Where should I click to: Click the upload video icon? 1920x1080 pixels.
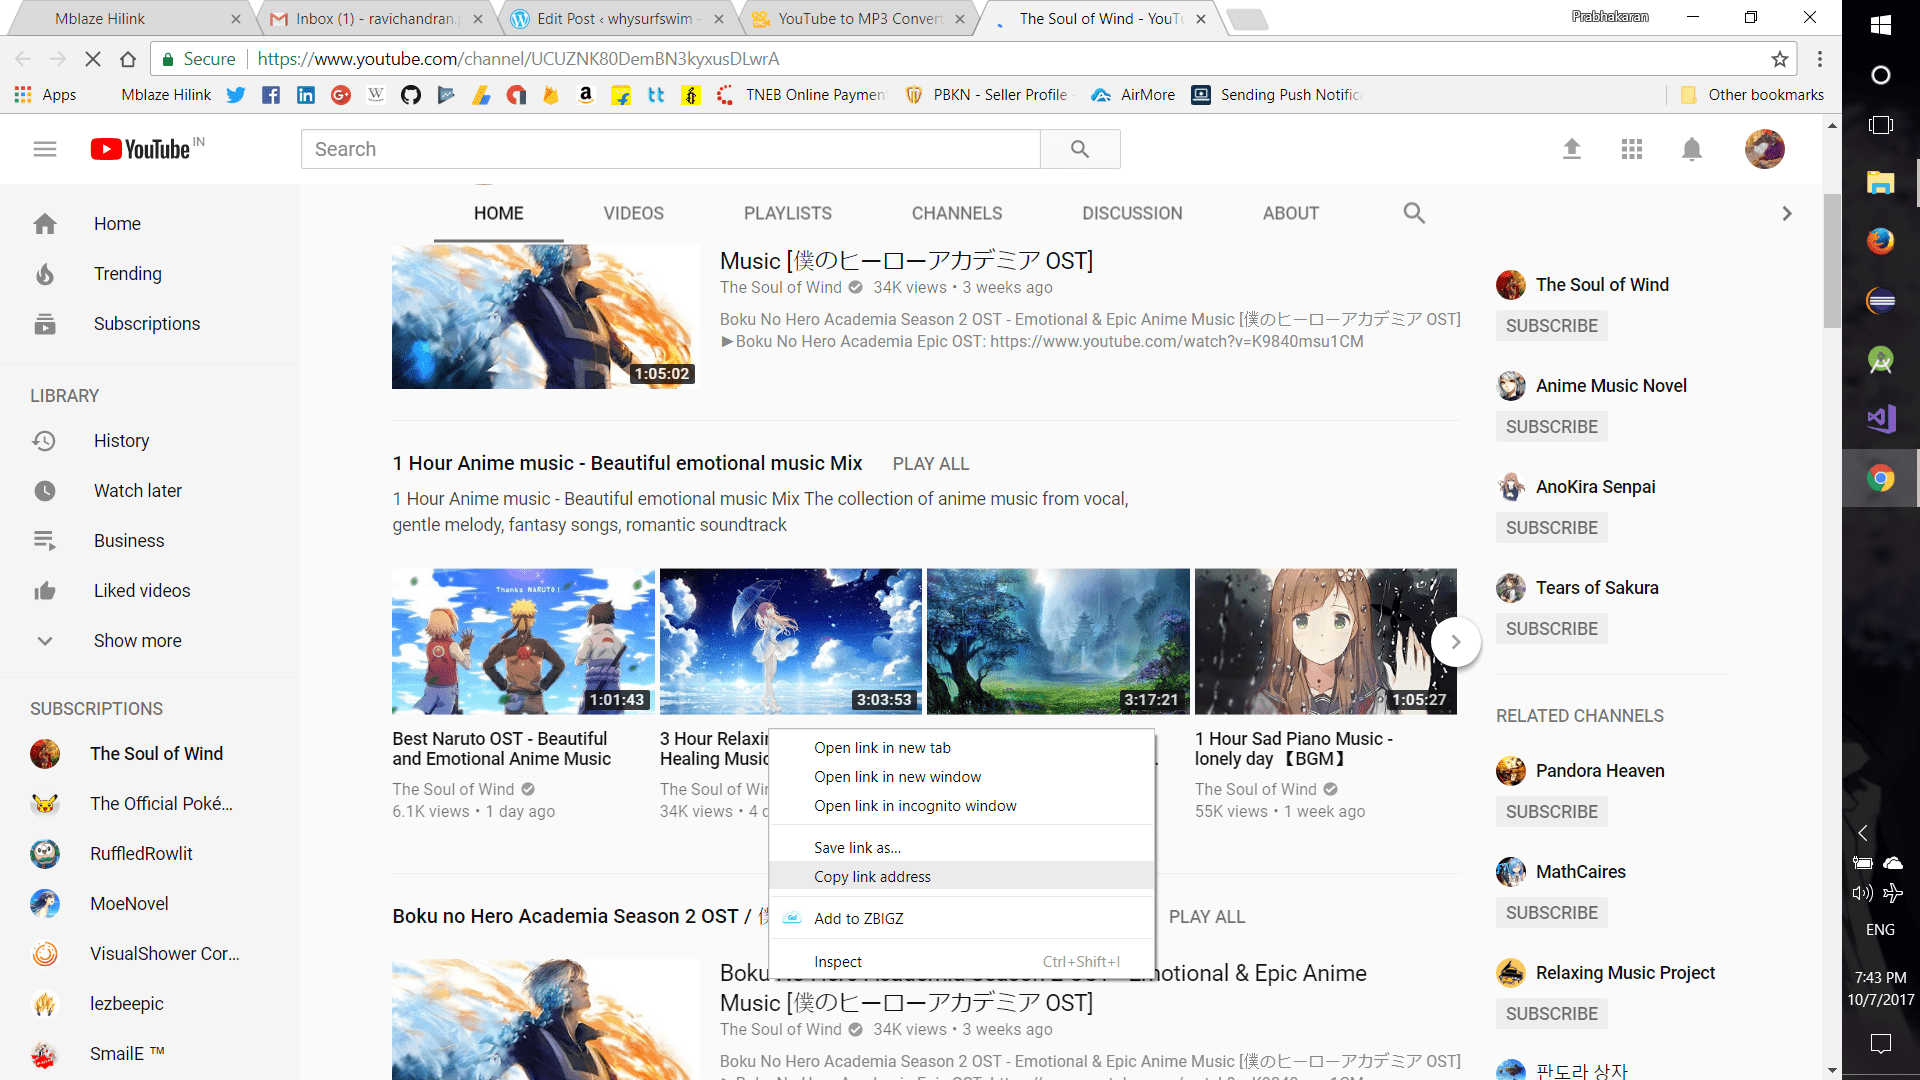coord(1571,148)
